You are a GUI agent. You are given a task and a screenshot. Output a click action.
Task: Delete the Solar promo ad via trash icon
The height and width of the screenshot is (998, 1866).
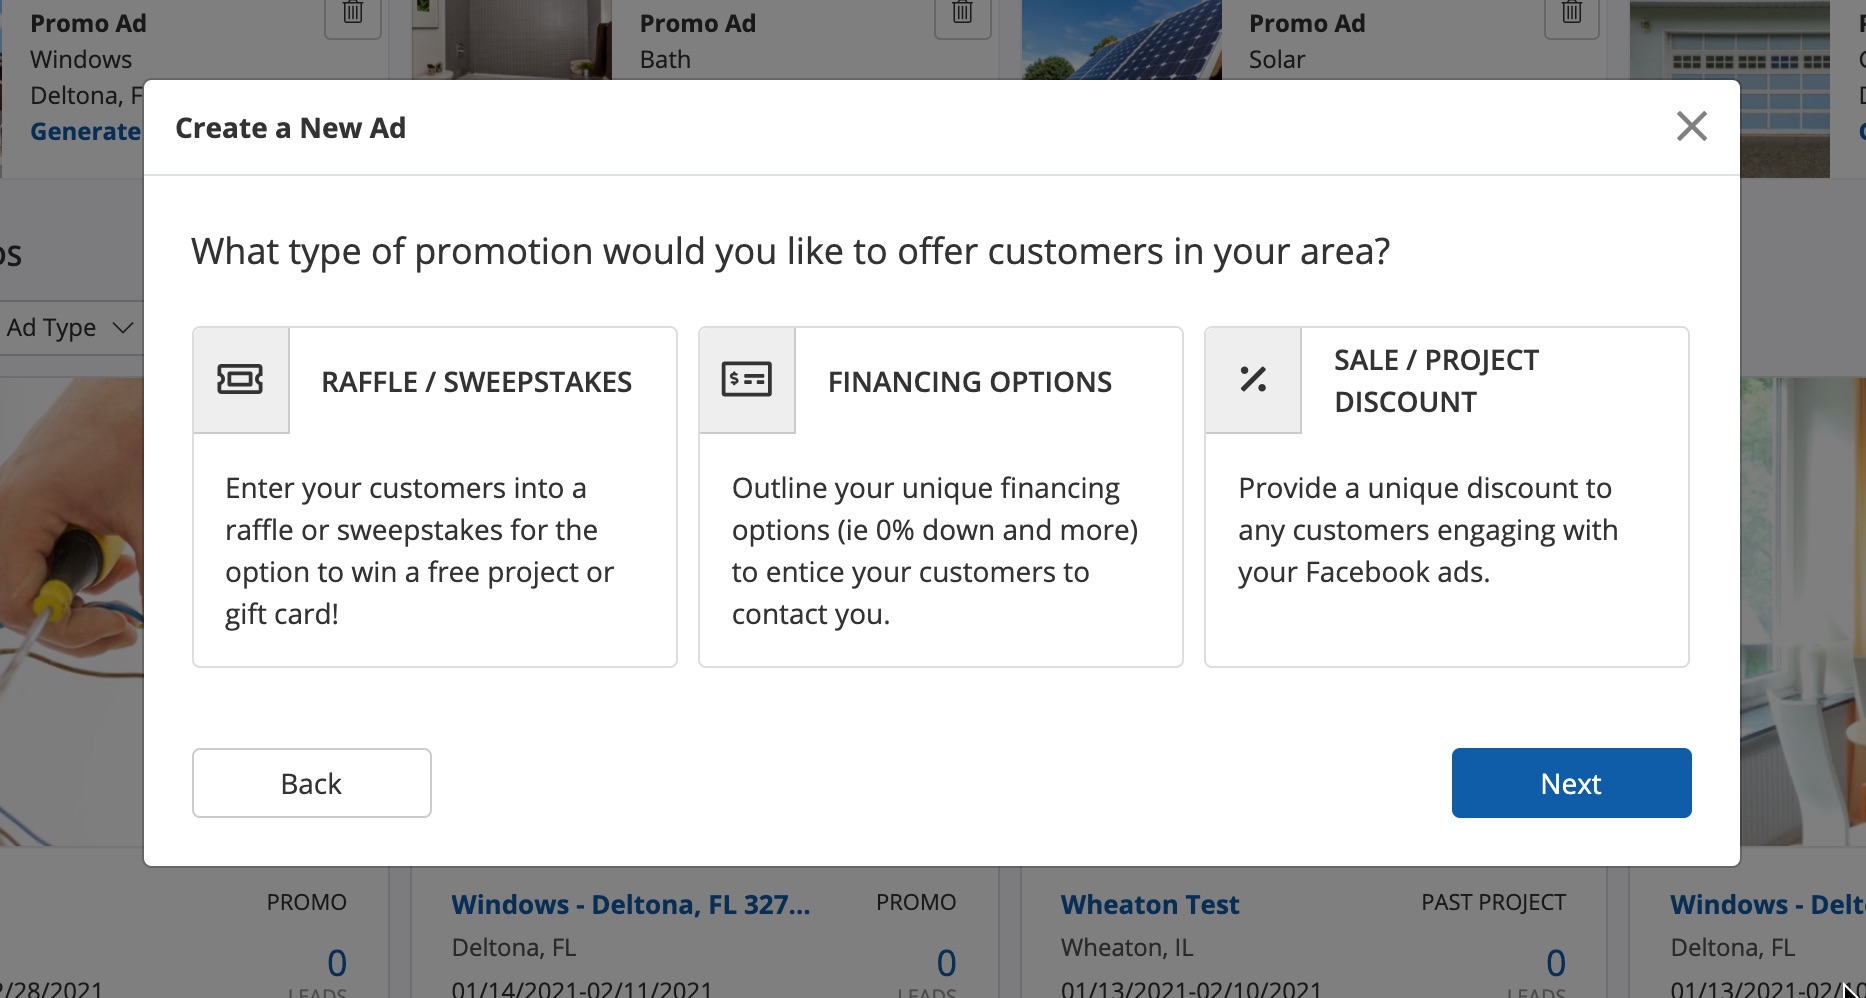[1571, 14]
